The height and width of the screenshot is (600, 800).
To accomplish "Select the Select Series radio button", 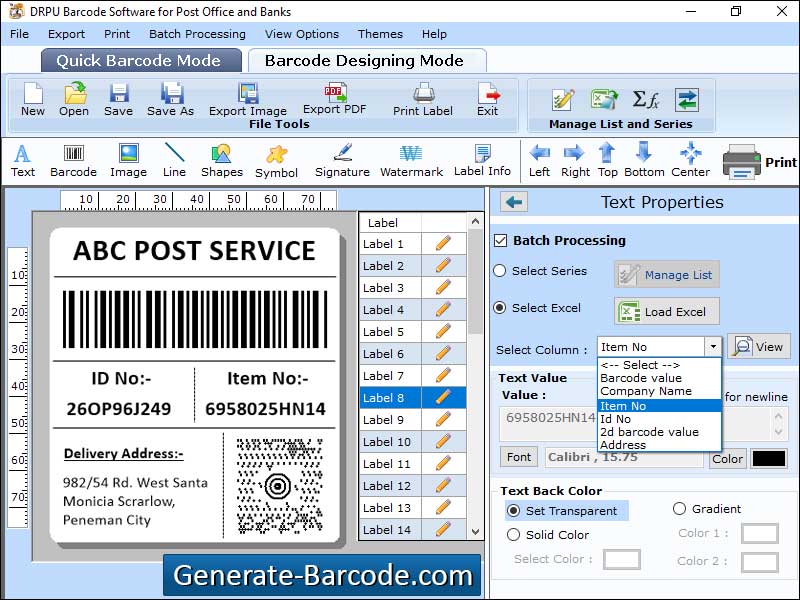I will [500, 271].
